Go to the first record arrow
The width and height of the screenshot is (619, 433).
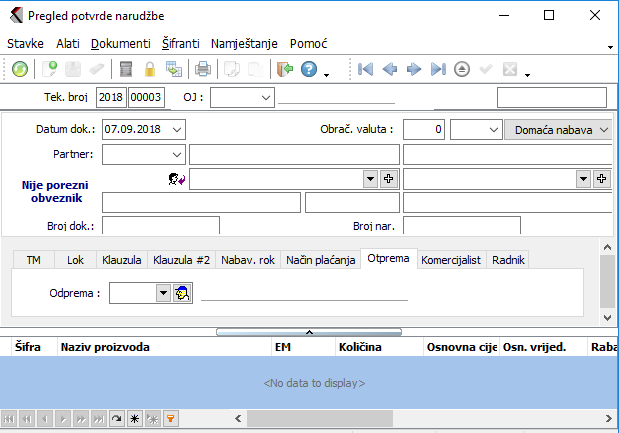(x=366, y=69)
